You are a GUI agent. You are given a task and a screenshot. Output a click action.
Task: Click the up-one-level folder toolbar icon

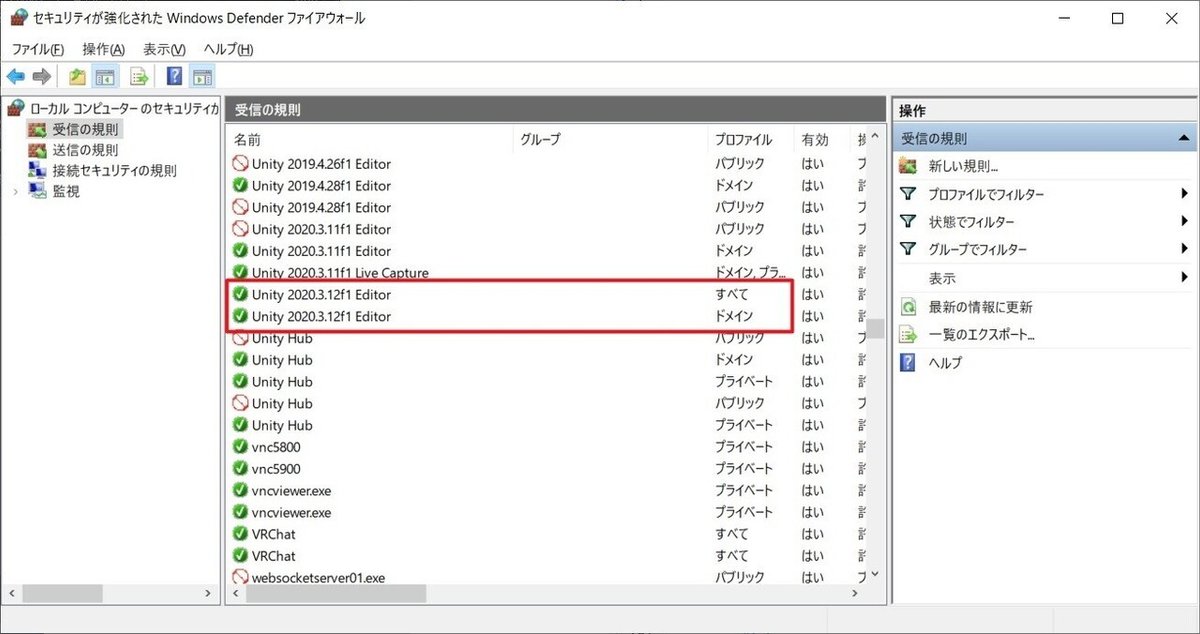(x=78, y=76)
